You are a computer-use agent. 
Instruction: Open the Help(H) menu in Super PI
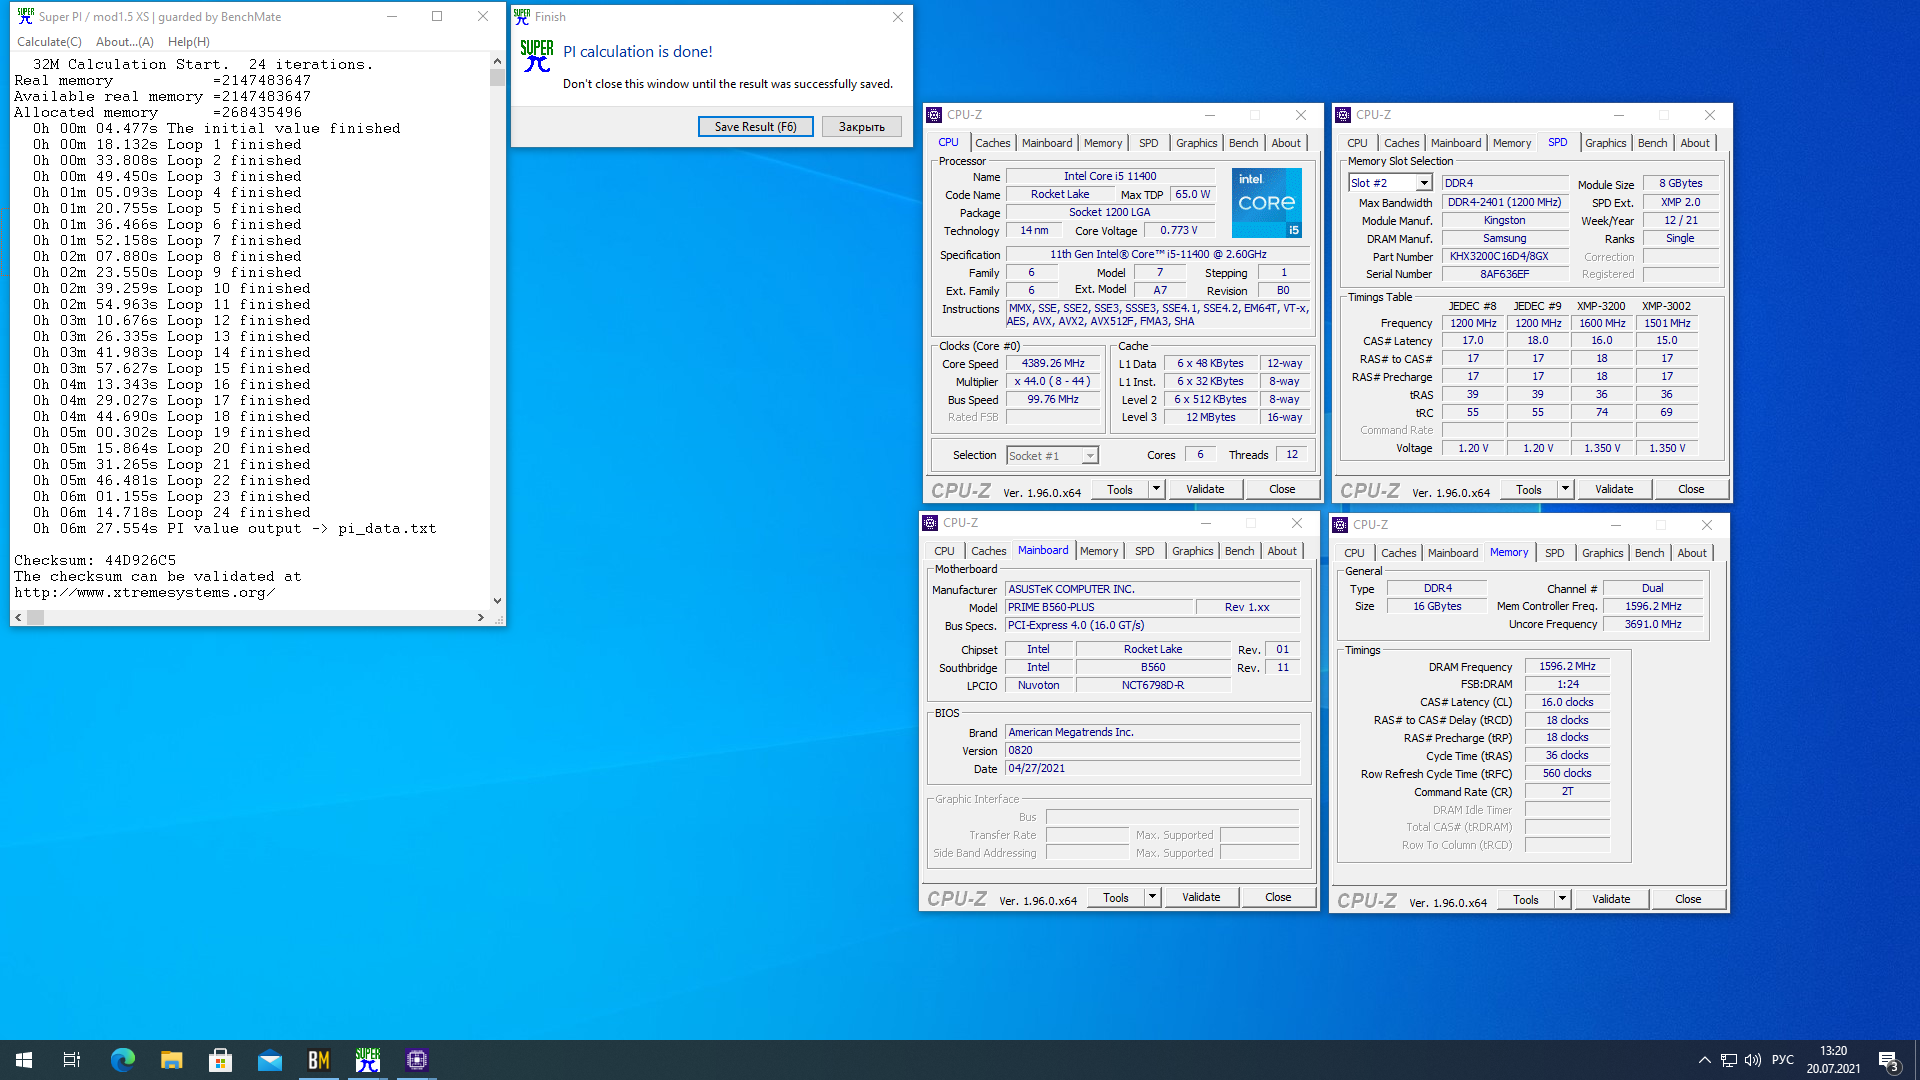(188, 42)
